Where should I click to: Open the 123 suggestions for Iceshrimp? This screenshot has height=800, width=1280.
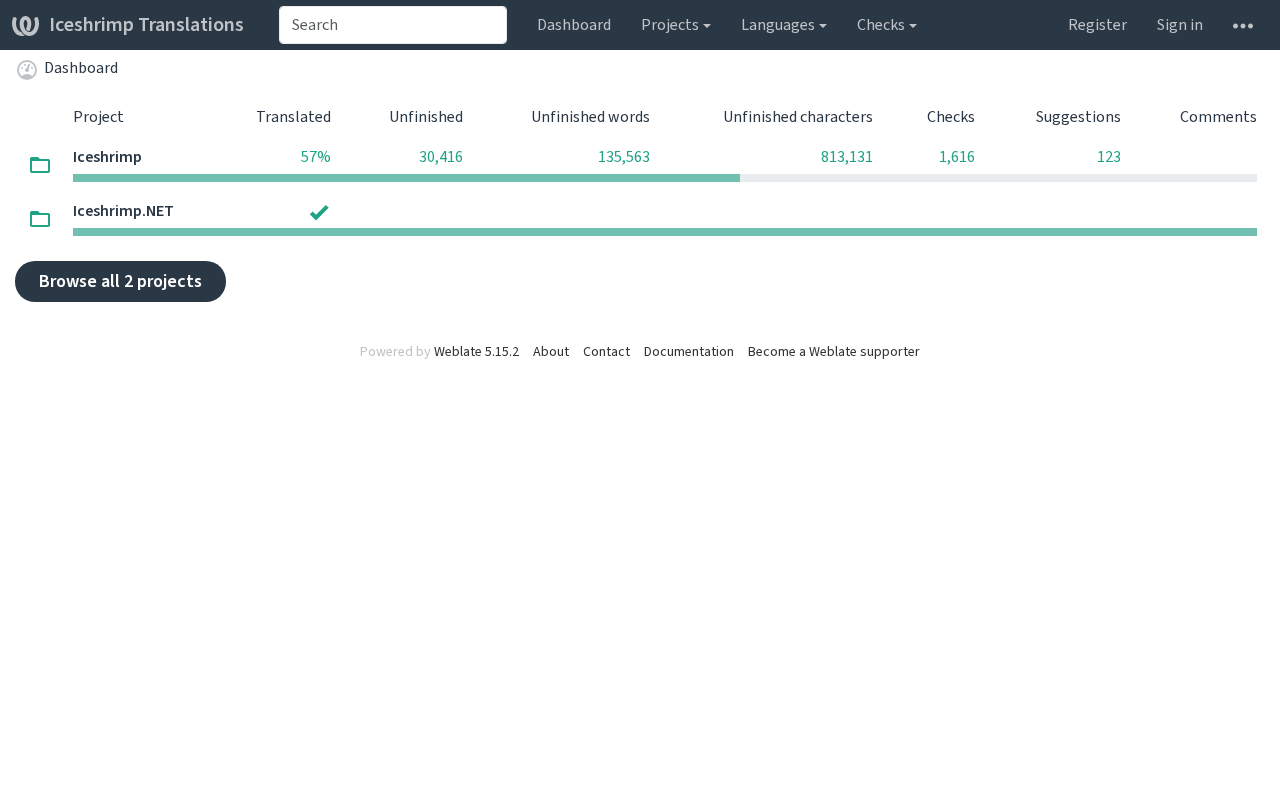coord(1108,157)
